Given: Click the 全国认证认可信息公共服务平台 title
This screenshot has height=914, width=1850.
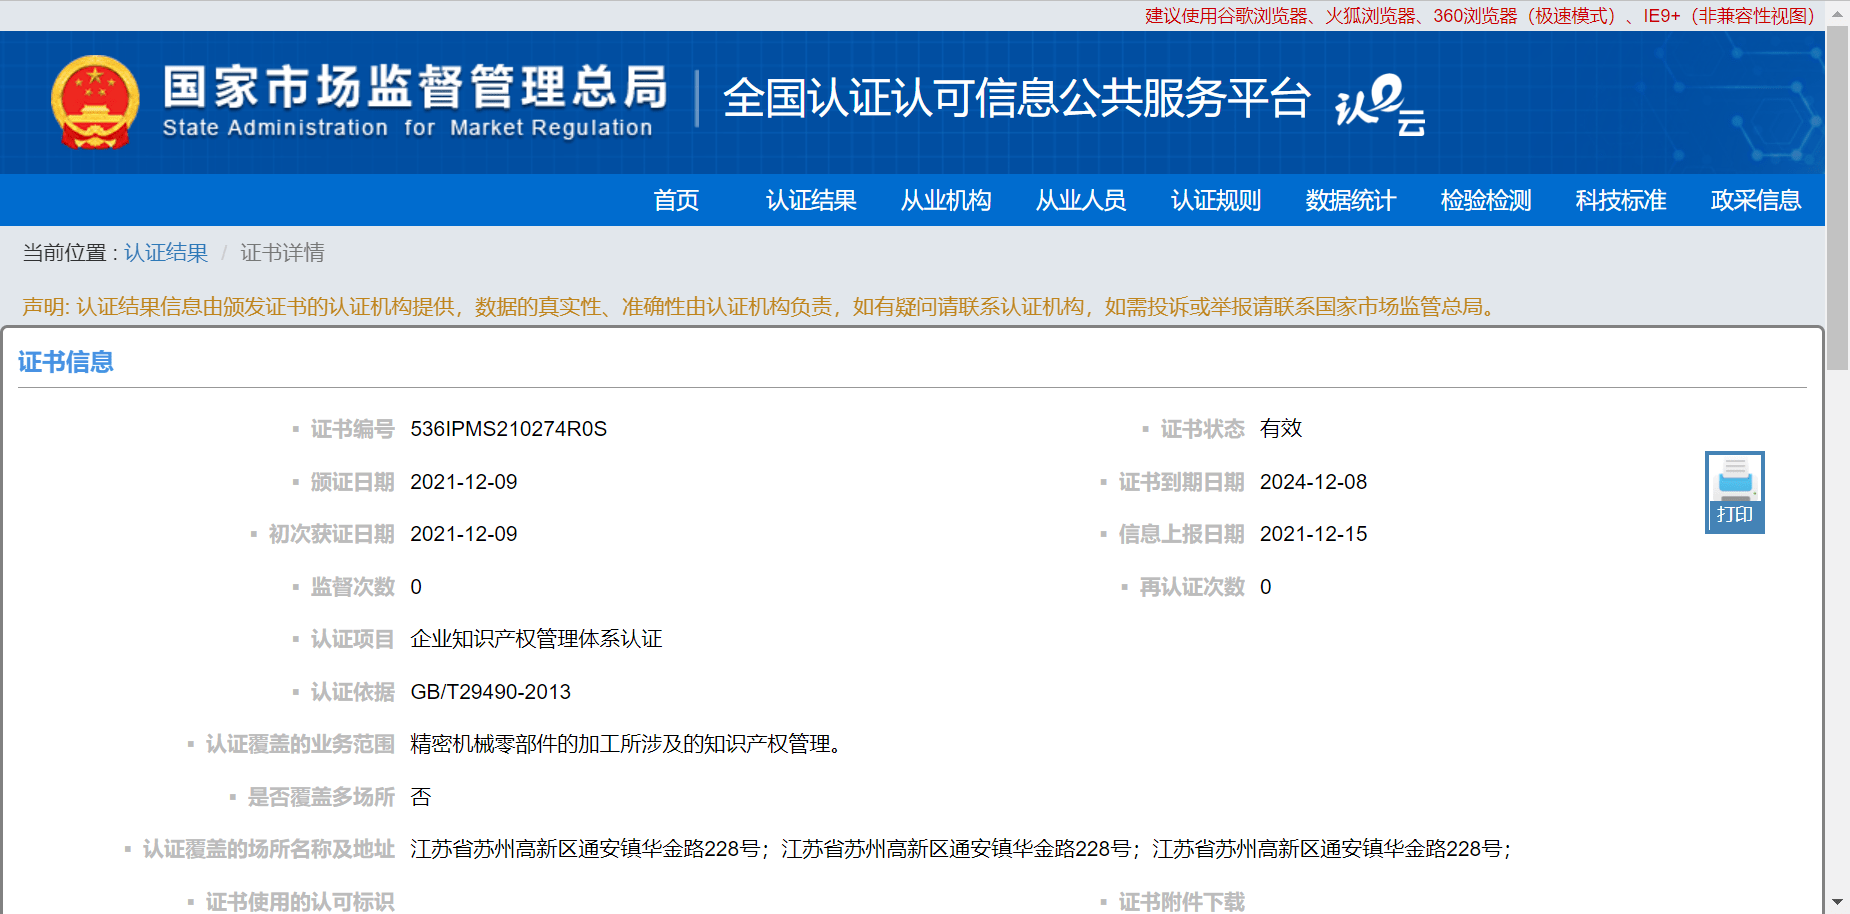Looking at the screenshot, I should coord(1016,98).
